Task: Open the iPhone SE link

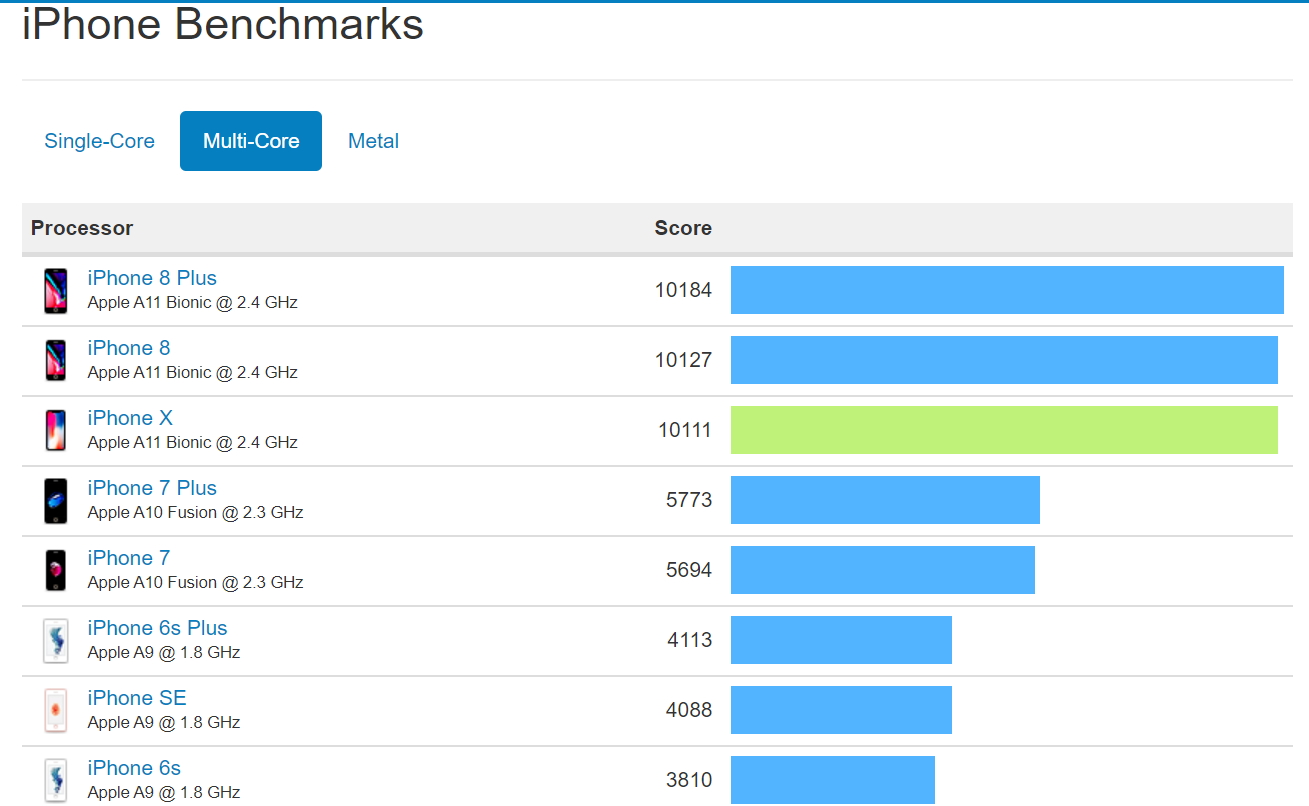Action: coord(137,698)
